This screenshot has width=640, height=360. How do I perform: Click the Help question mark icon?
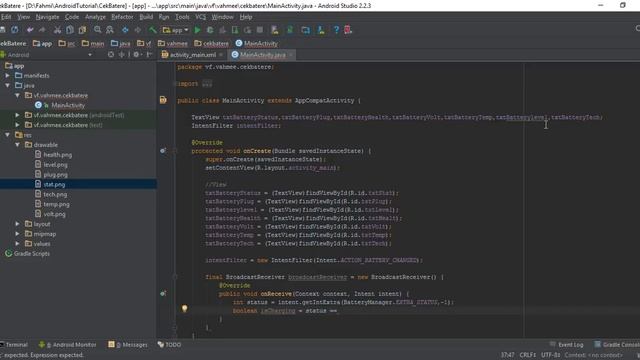pyautogui.click(x=336, y=30)
